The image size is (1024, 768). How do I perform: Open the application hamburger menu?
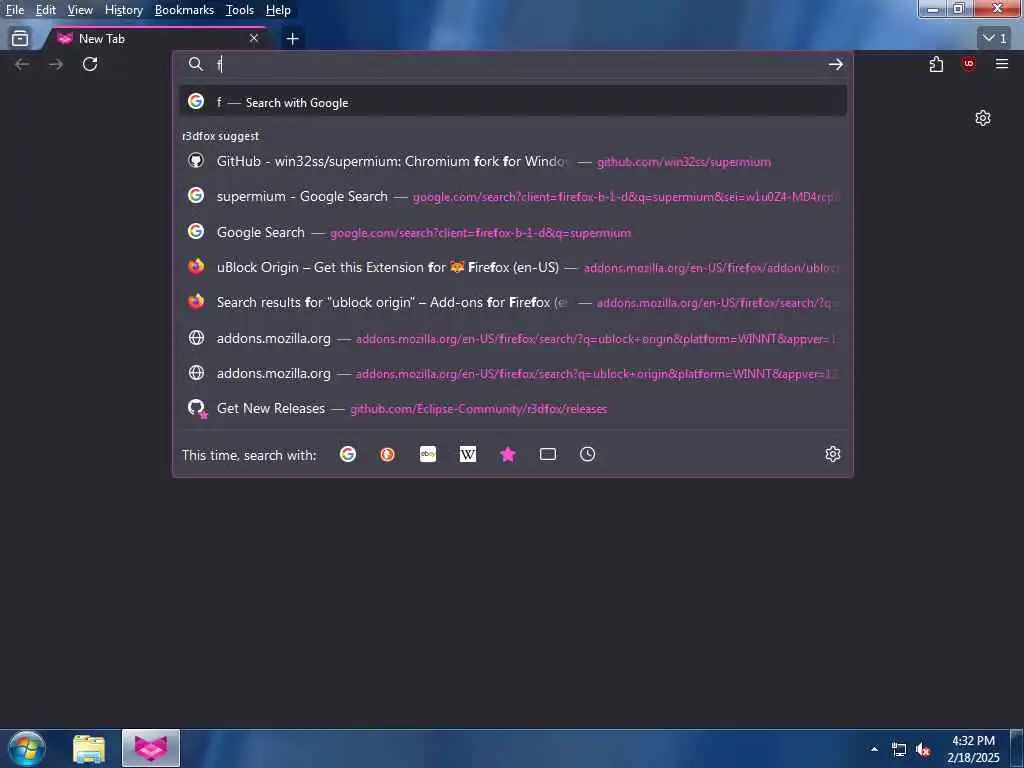tap(1002, 64)
